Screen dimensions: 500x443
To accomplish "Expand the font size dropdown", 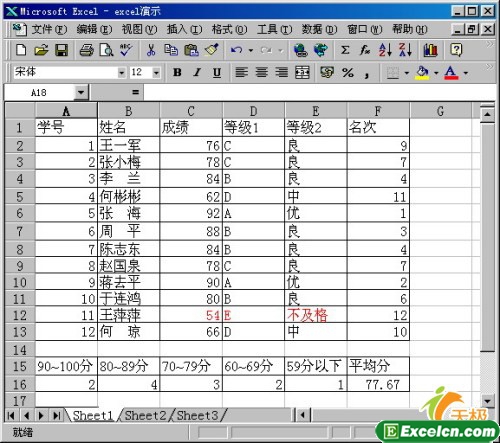I will coord(156,73).
